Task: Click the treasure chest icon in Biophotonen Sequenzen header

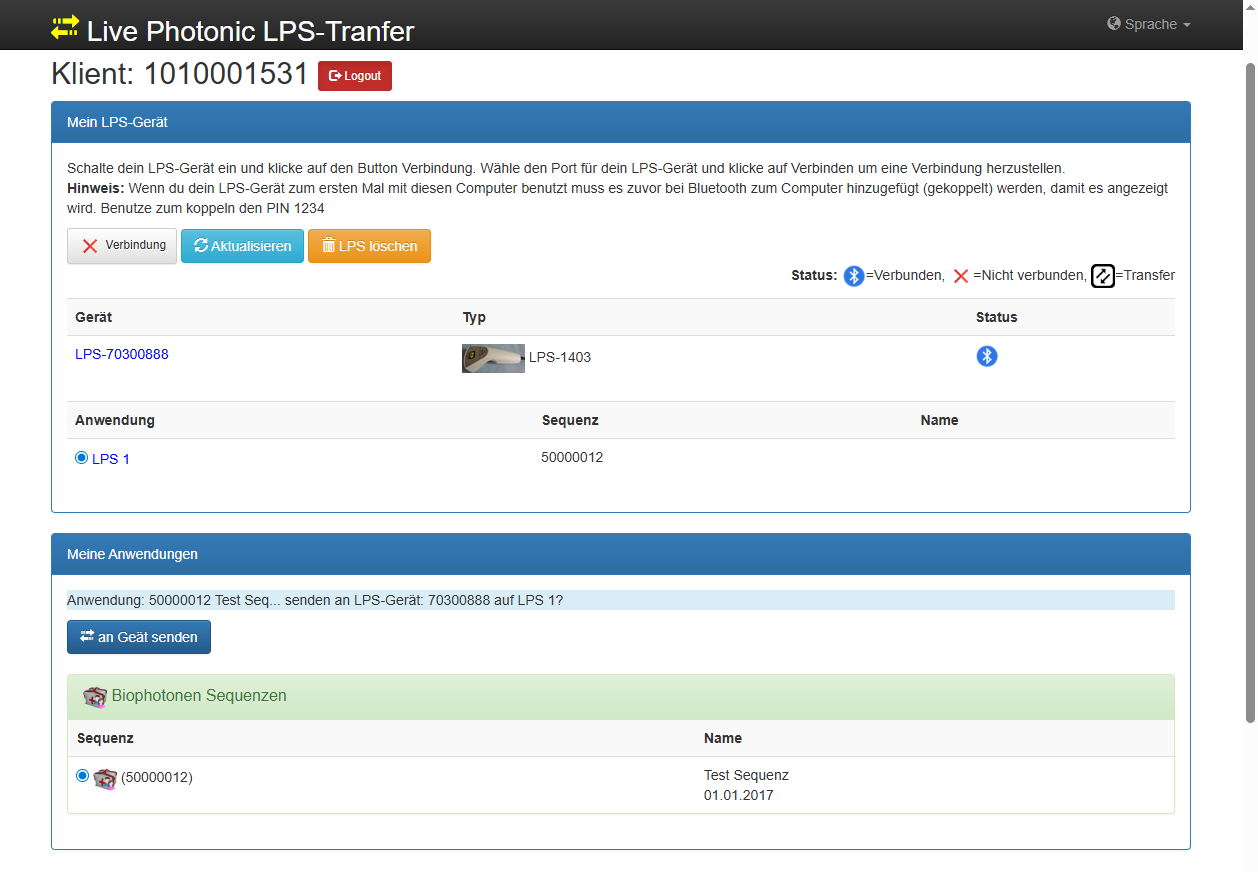Action: [95, 697]
